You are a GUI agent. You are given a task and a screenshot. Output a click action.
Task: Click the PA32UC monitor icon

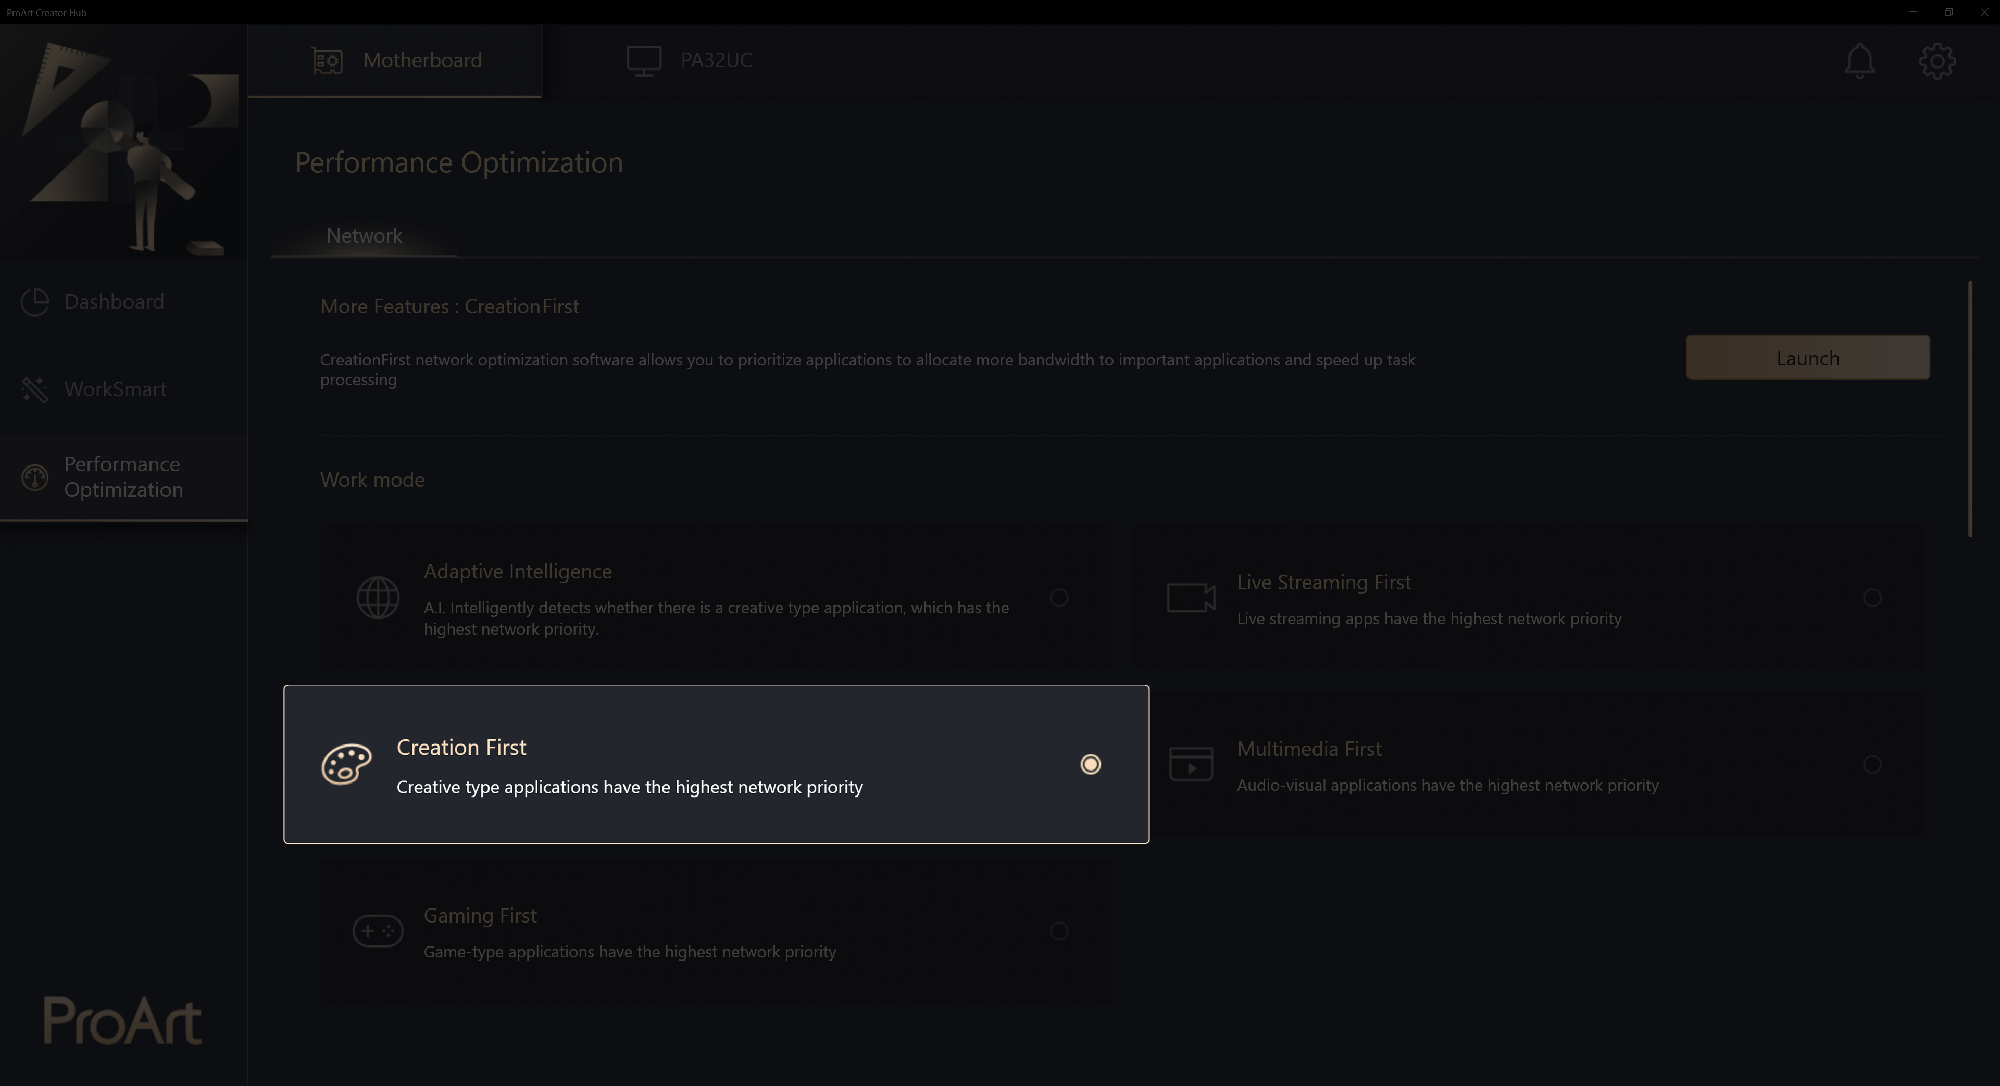(640, 59)
